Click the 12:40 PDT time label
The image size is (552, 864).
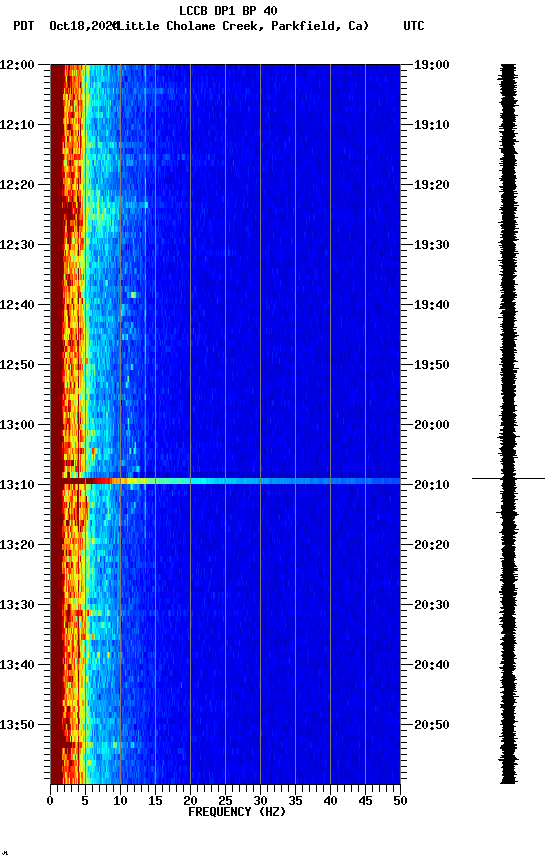pos(17,305)
